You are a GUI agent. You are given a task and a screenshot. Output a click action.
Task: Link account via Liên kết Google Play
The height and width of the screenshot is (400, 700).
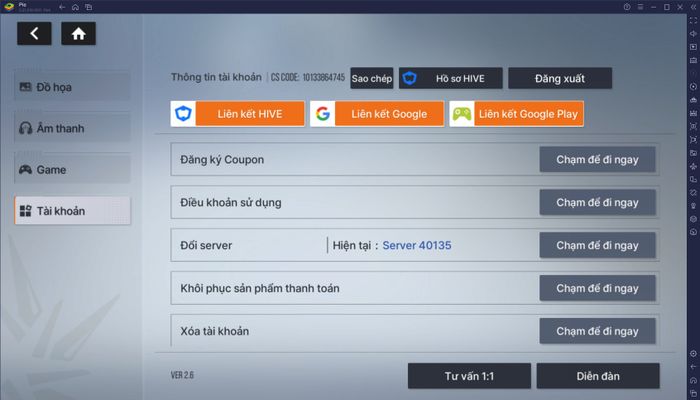517,114
